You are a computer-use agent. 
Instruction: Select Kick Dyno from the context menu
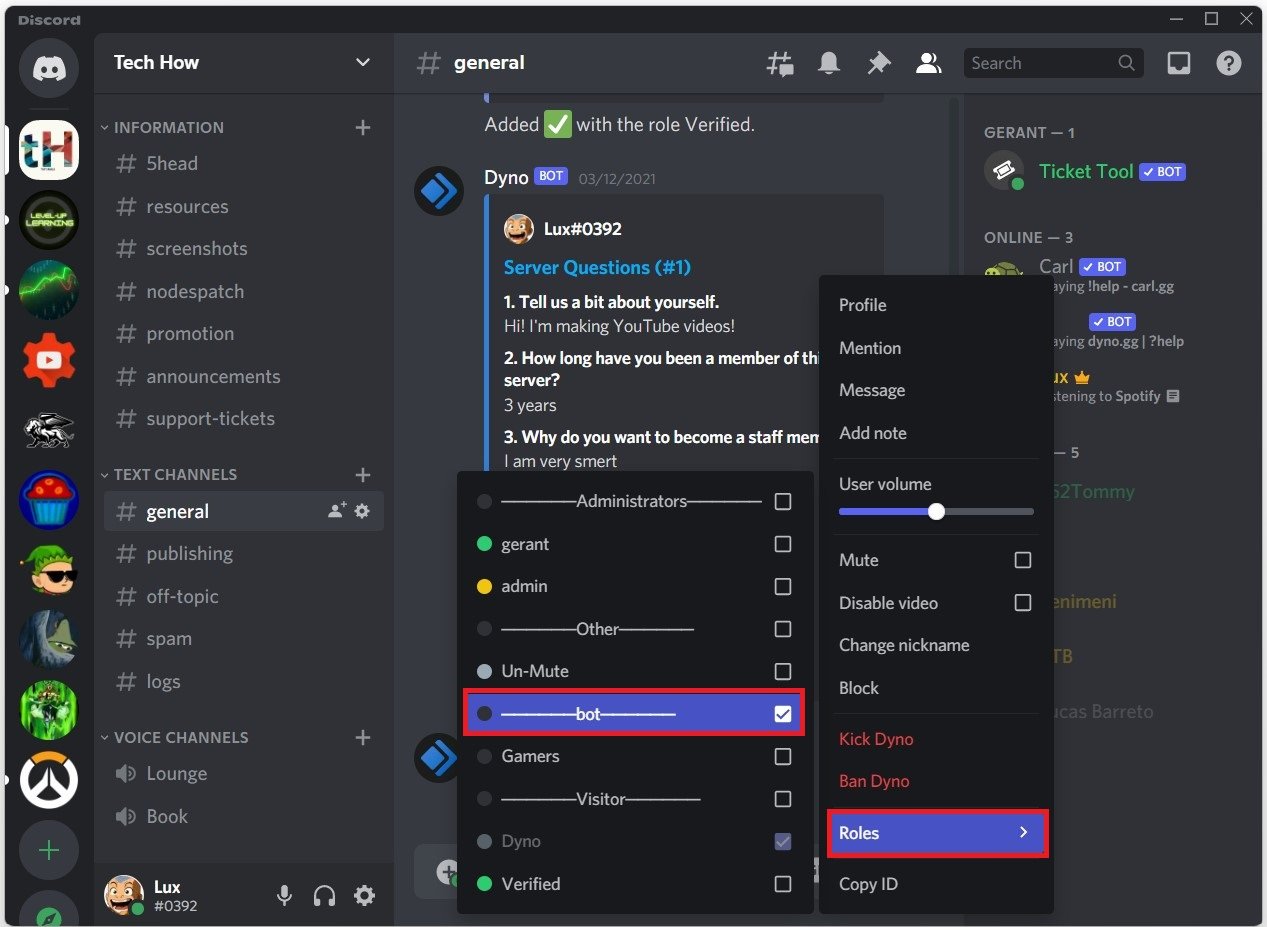[876, 738]
